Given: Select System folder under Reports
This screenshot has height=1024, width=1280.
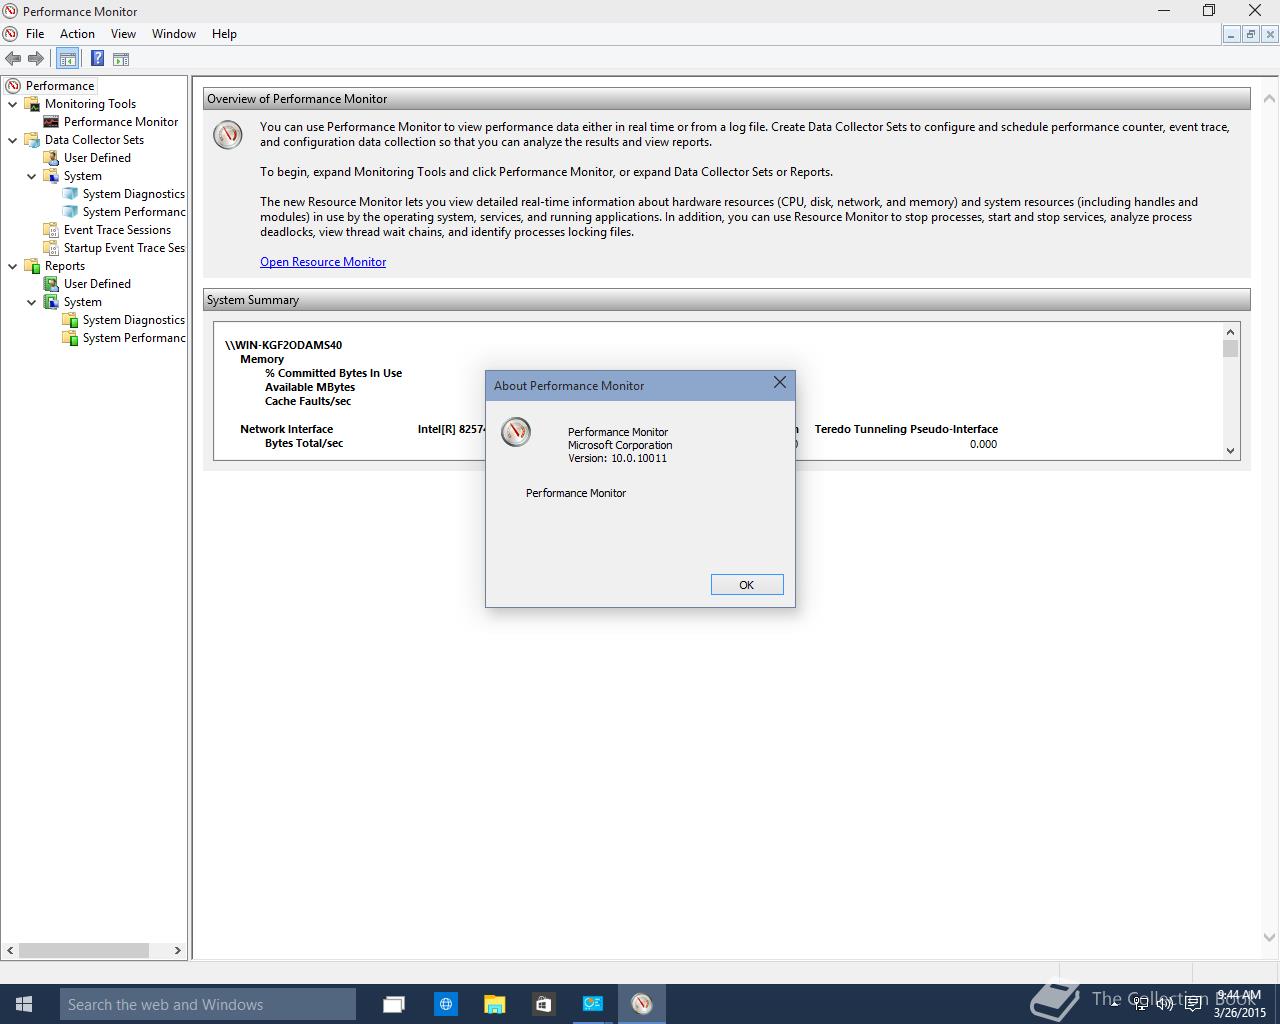Looking at the screenshot, I should (82, 302).
